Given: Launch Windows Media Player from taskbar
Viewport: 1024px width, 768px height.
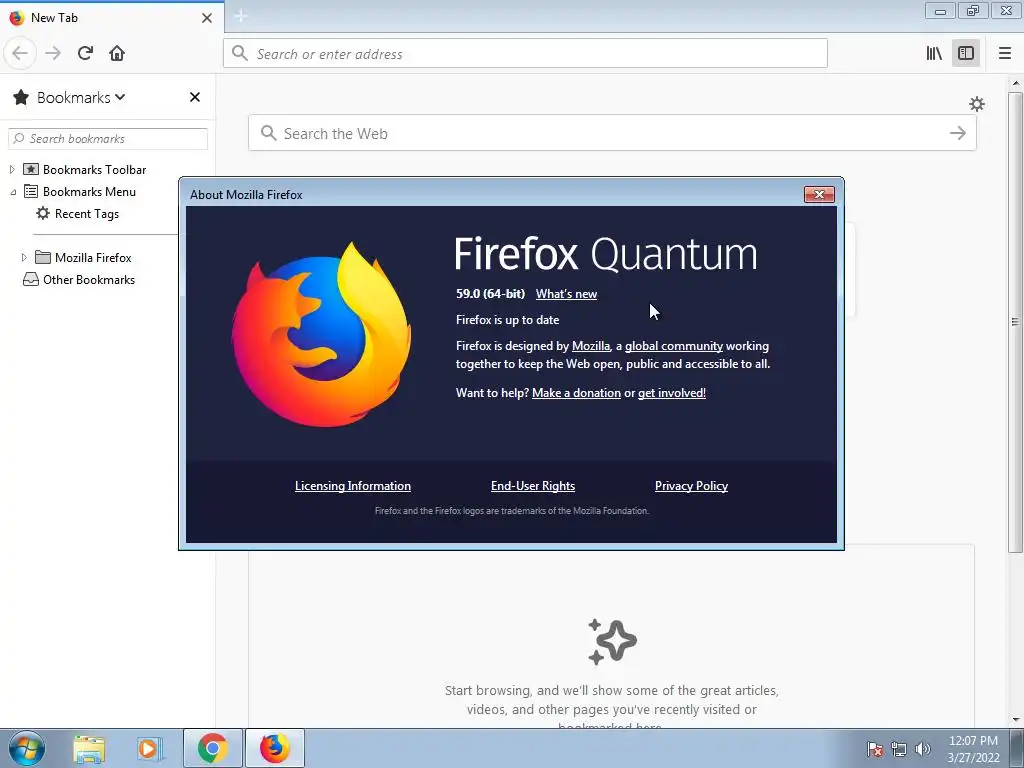Looking at the screenshot, I should click(149, 748).
